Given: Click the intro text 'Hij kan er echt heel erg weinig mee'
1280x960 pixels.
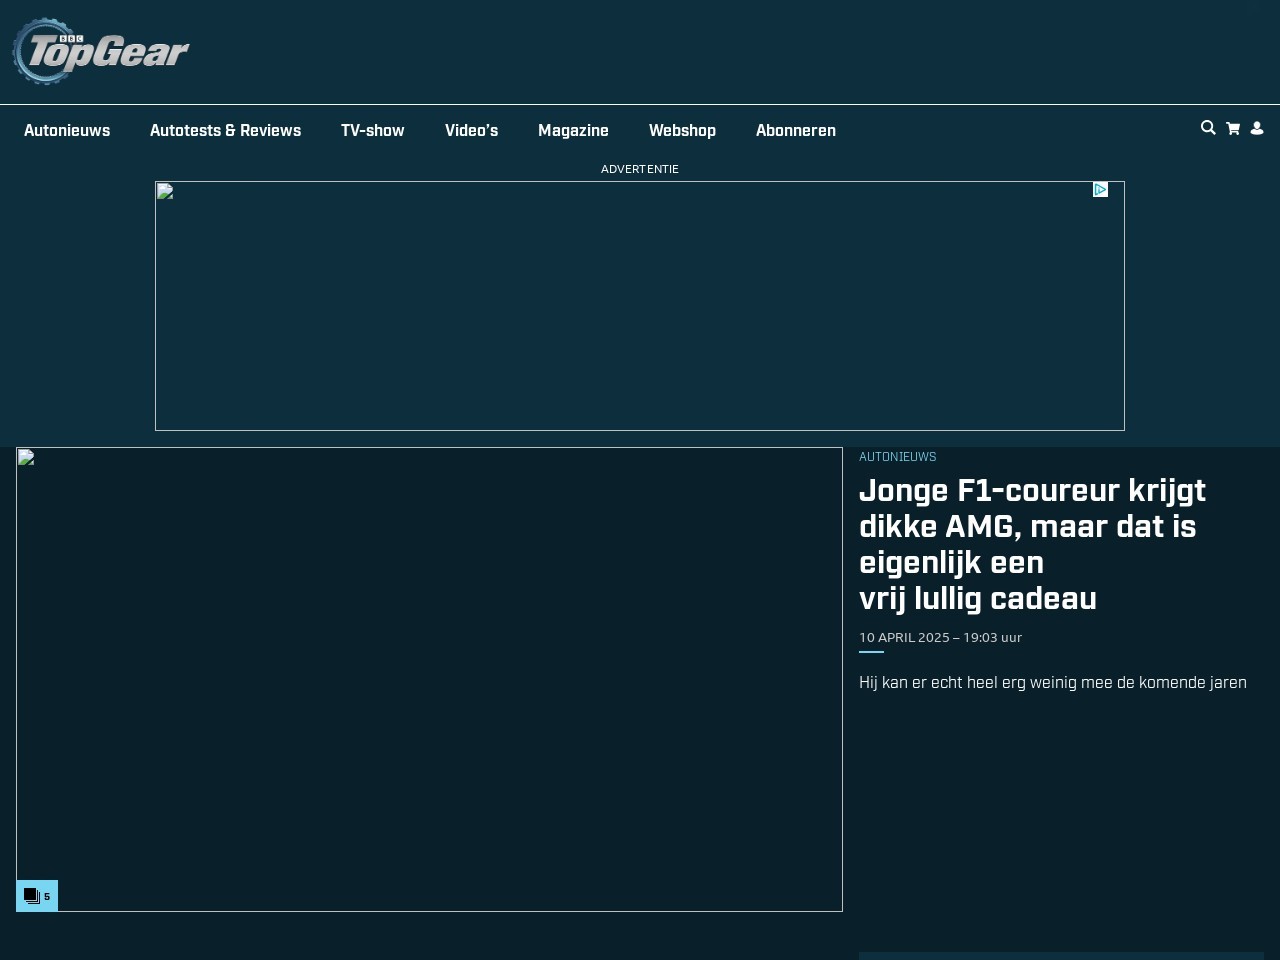Looking at the screenshot, I should 1053,683.
